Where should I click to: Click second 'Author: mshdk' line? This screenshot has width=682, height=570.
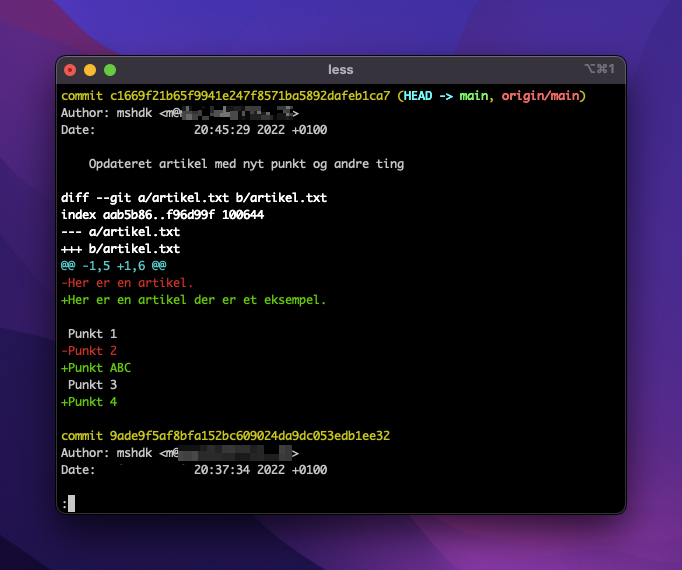(180, 453)
